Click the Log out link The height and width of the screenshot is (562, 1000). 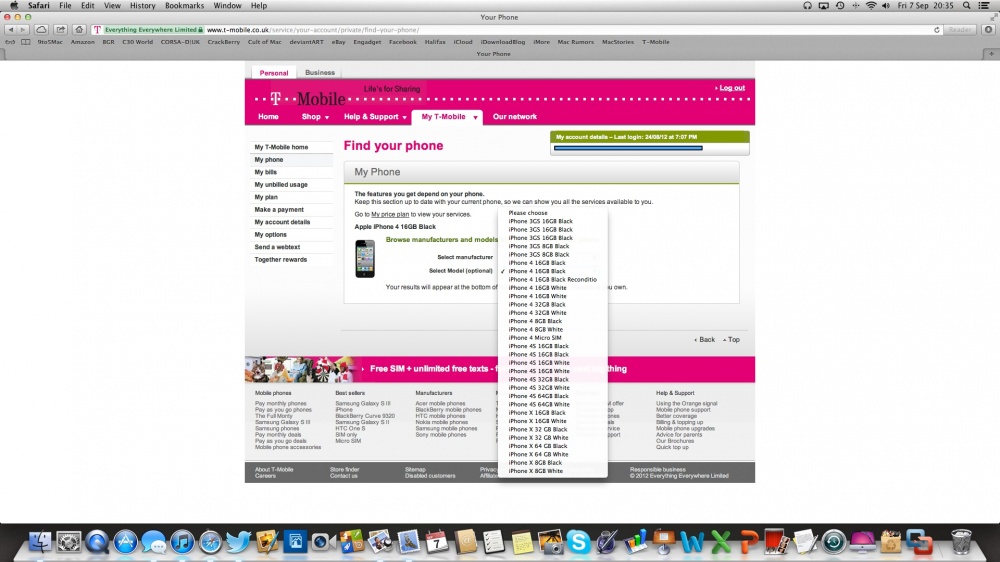point(731,88)
